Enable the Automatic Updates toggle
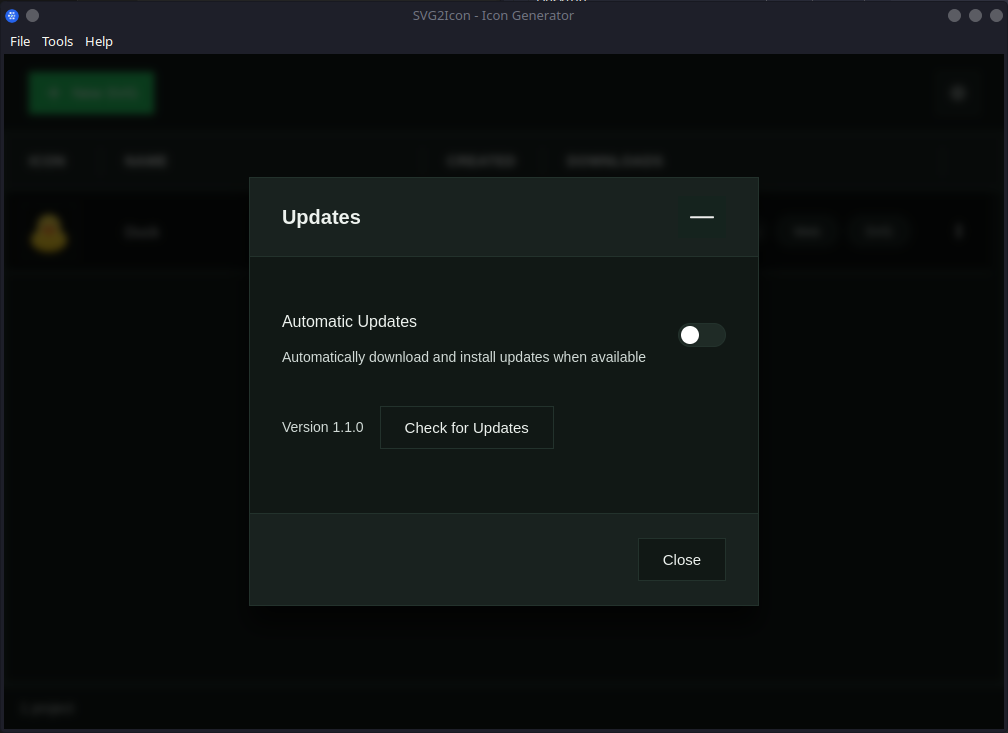 coord(702,335)
